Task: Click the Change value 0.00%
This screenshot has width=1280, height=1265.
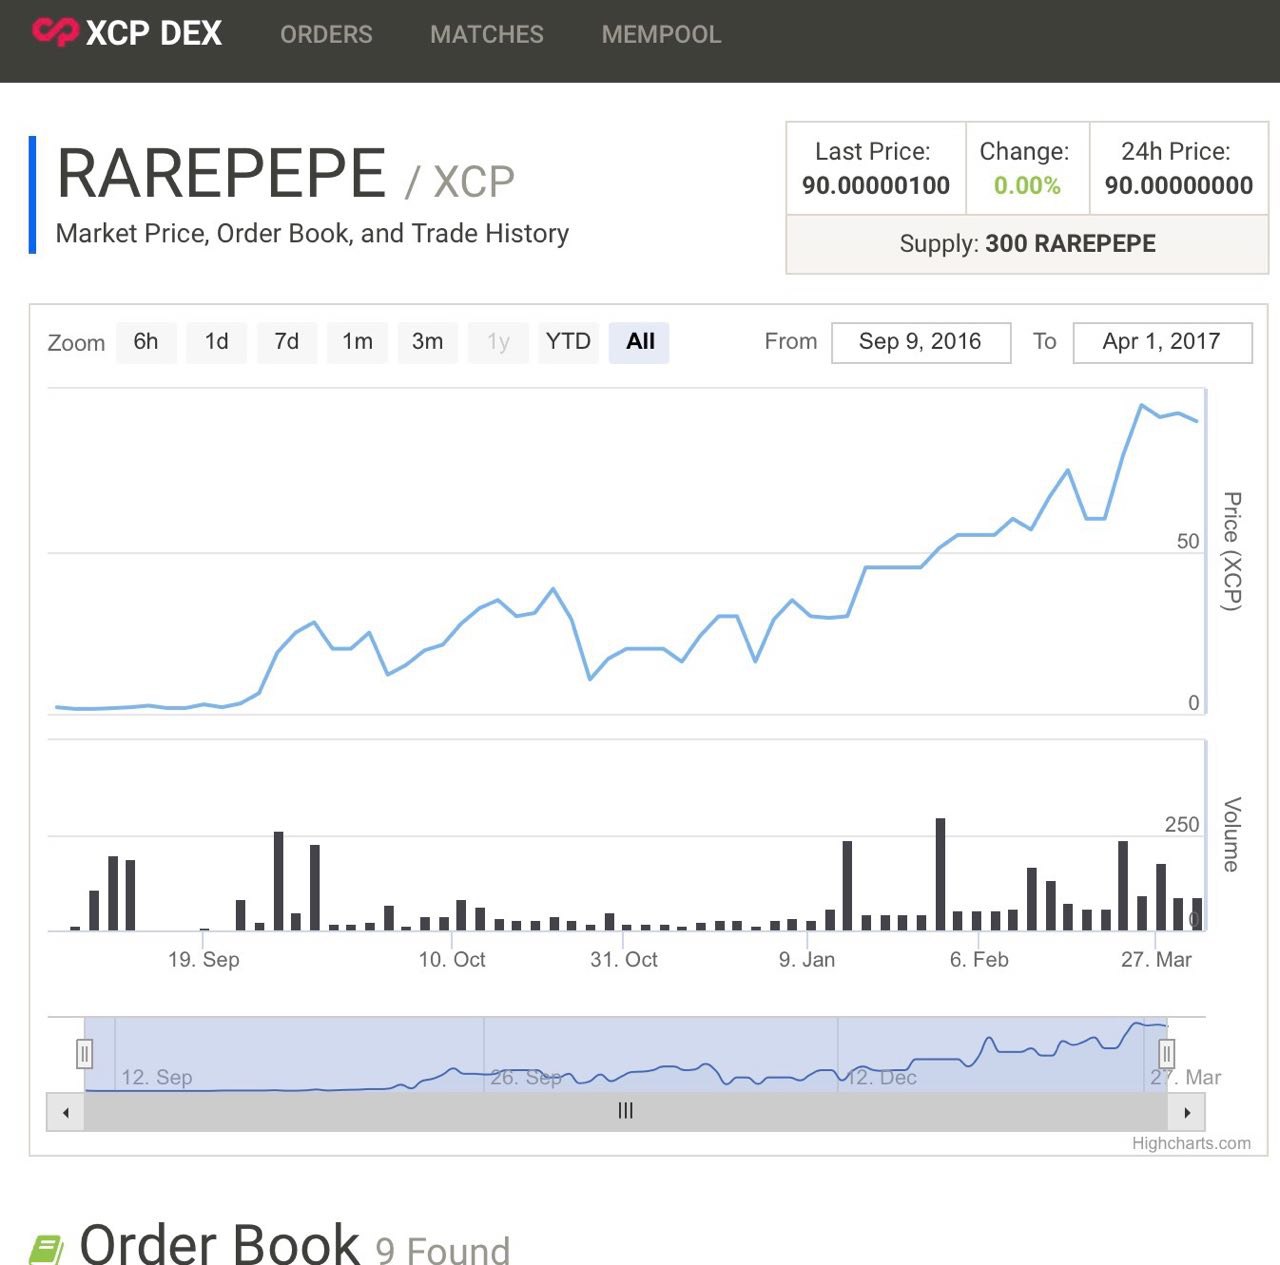Action: click(x=1027, y=185)
